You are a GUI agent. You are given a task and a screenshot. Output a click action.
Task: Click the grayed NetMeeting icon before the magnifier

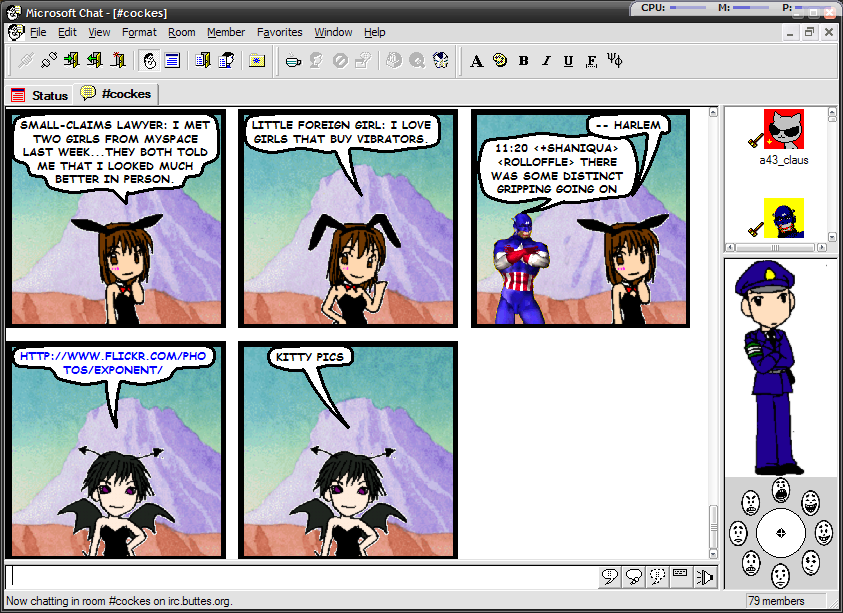[x=394, y=61]
